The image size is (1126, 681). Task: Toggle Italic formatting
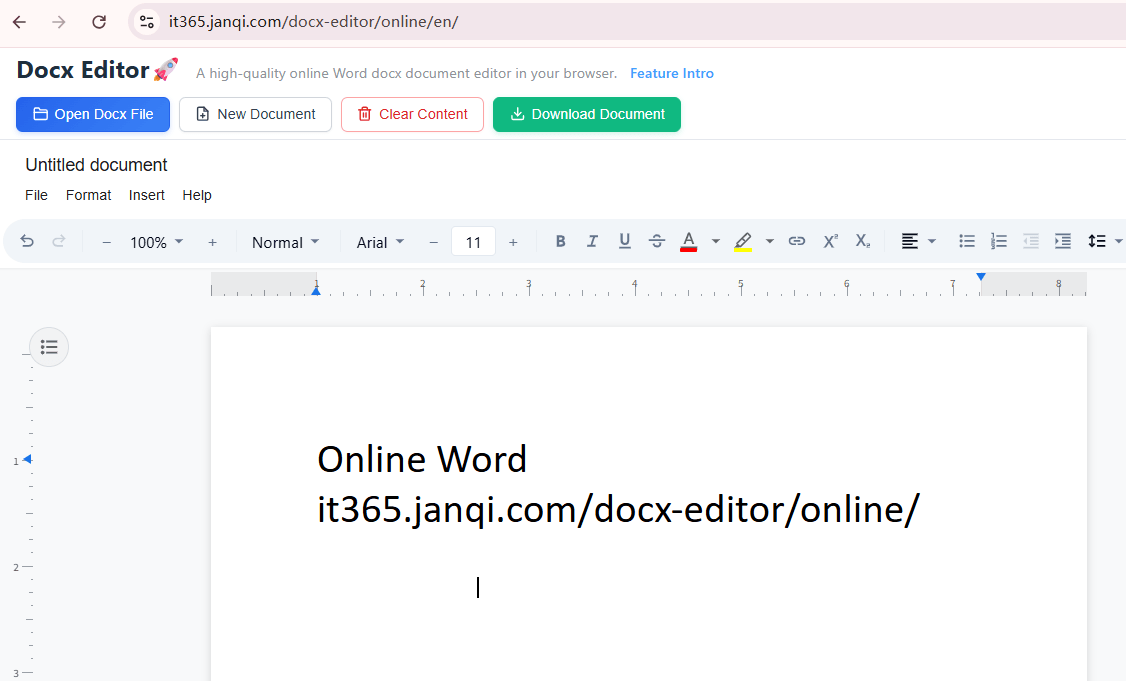[x=592, y=241]
